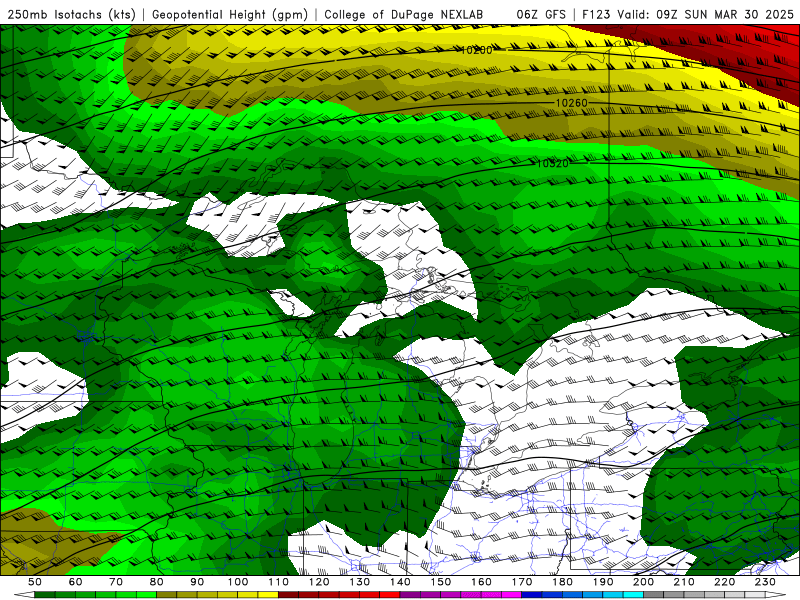The image size is (800, 600).
Task: Click the bright magenta swatch just before 170
Action: click(511, 595)
